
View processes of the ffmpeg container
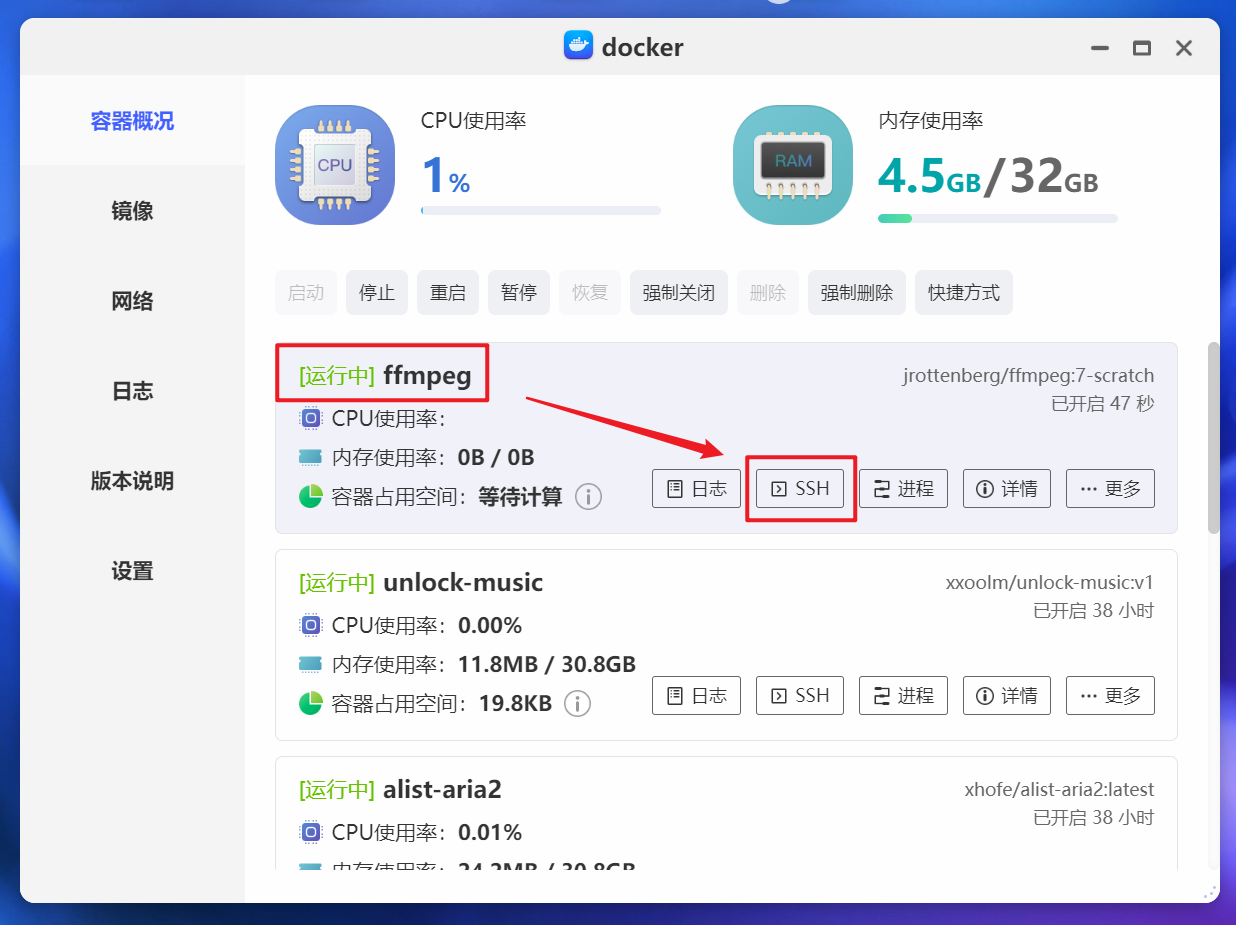point(903,489)
